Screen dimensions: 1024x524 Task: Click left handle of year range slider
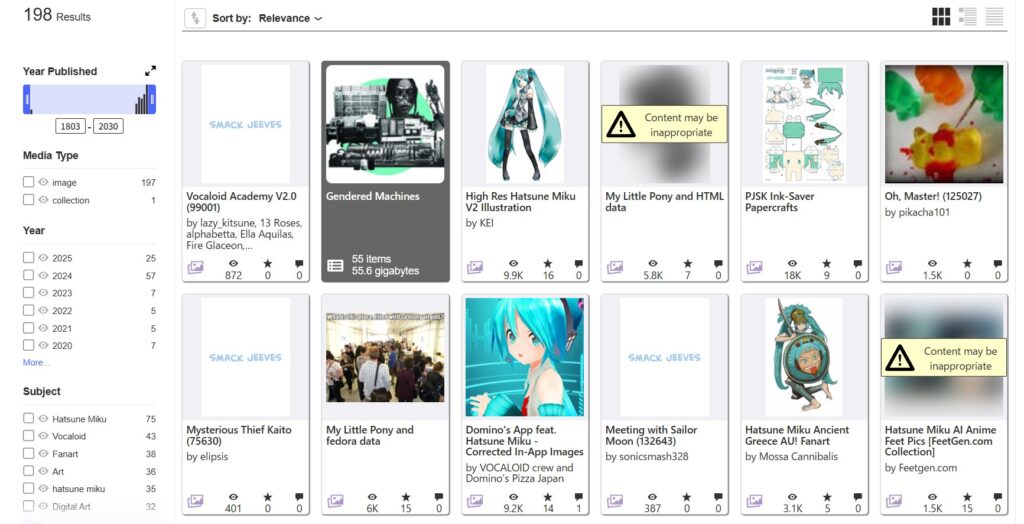27,99
